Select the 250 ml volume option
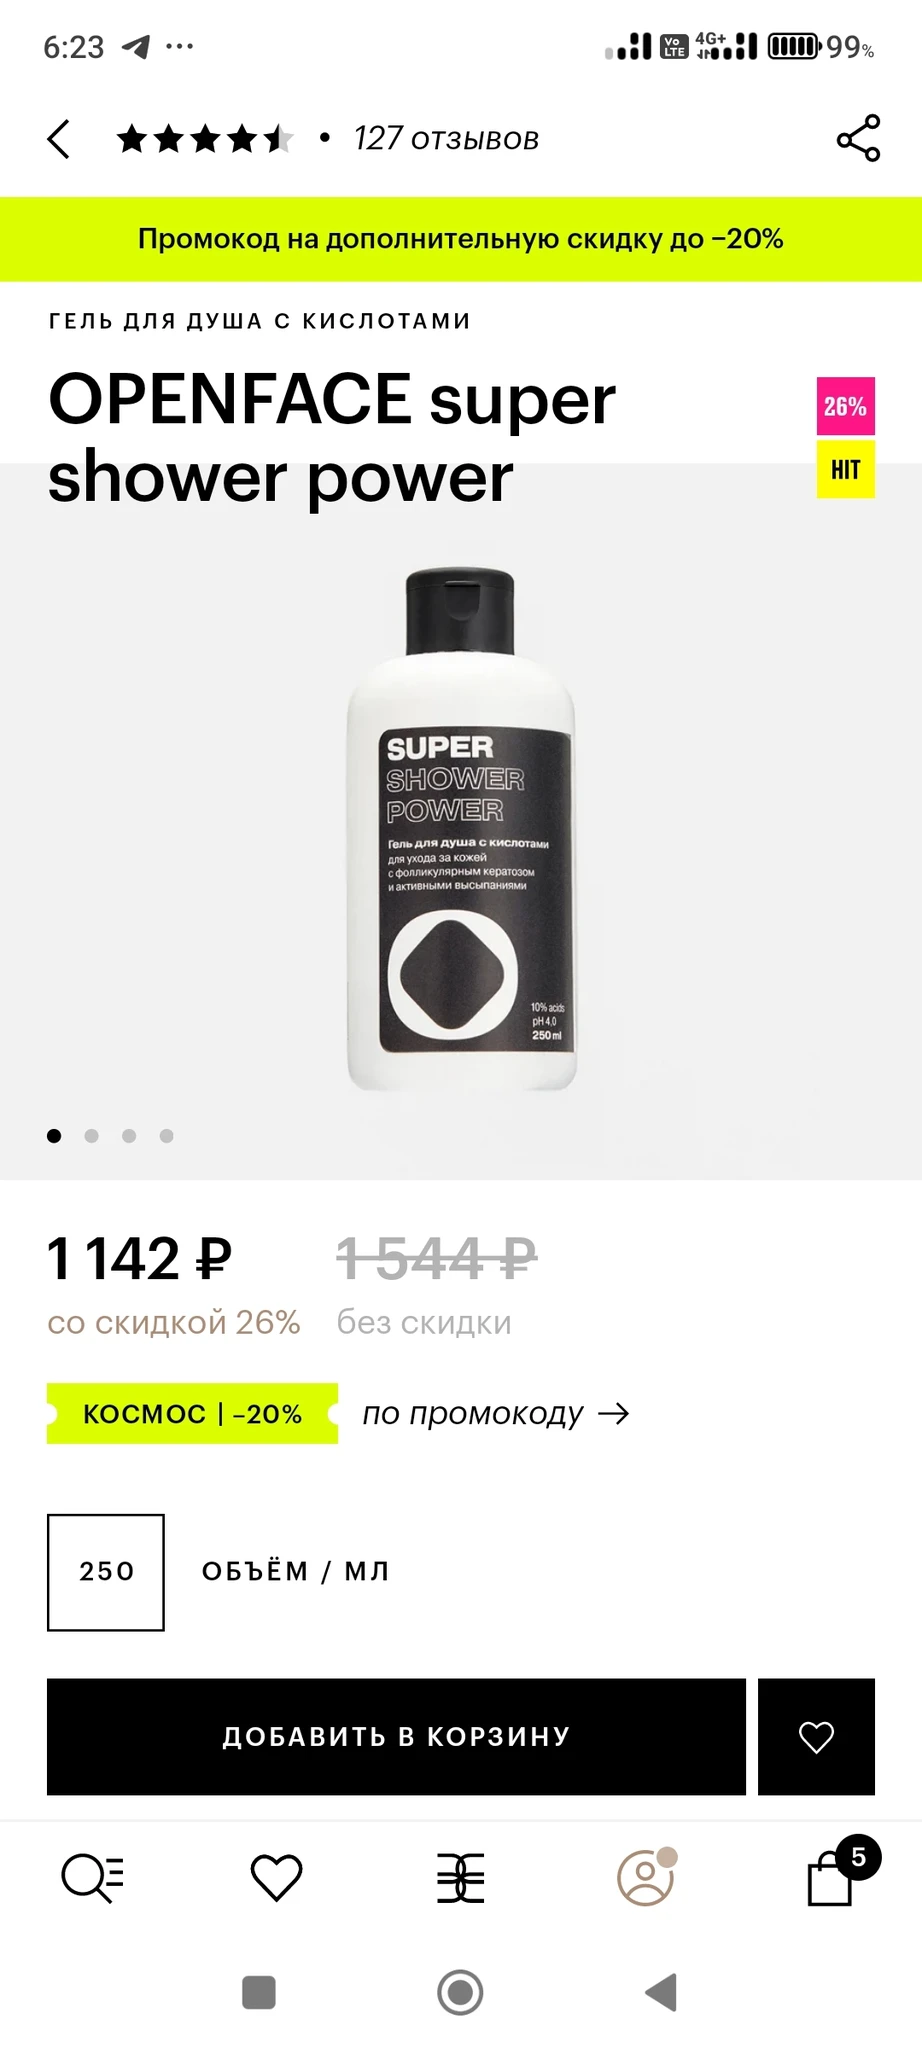Viewport: 922px width, 2048px height. [106, 1572]
